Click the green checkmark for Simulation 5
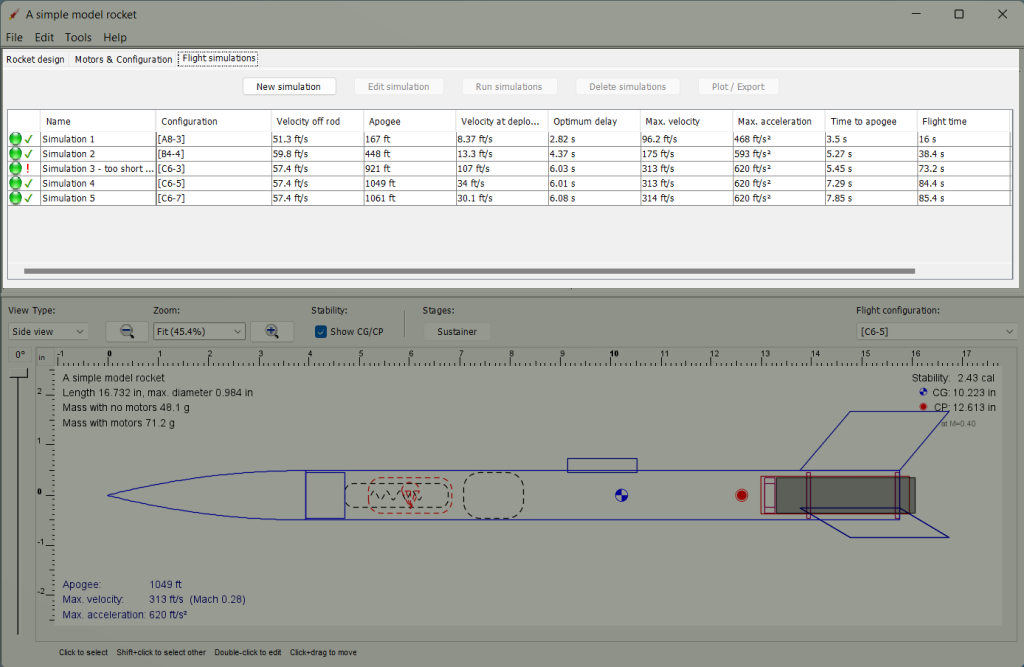The width and height of the screenshot is (1024, 667). click(x=29, y=198)
